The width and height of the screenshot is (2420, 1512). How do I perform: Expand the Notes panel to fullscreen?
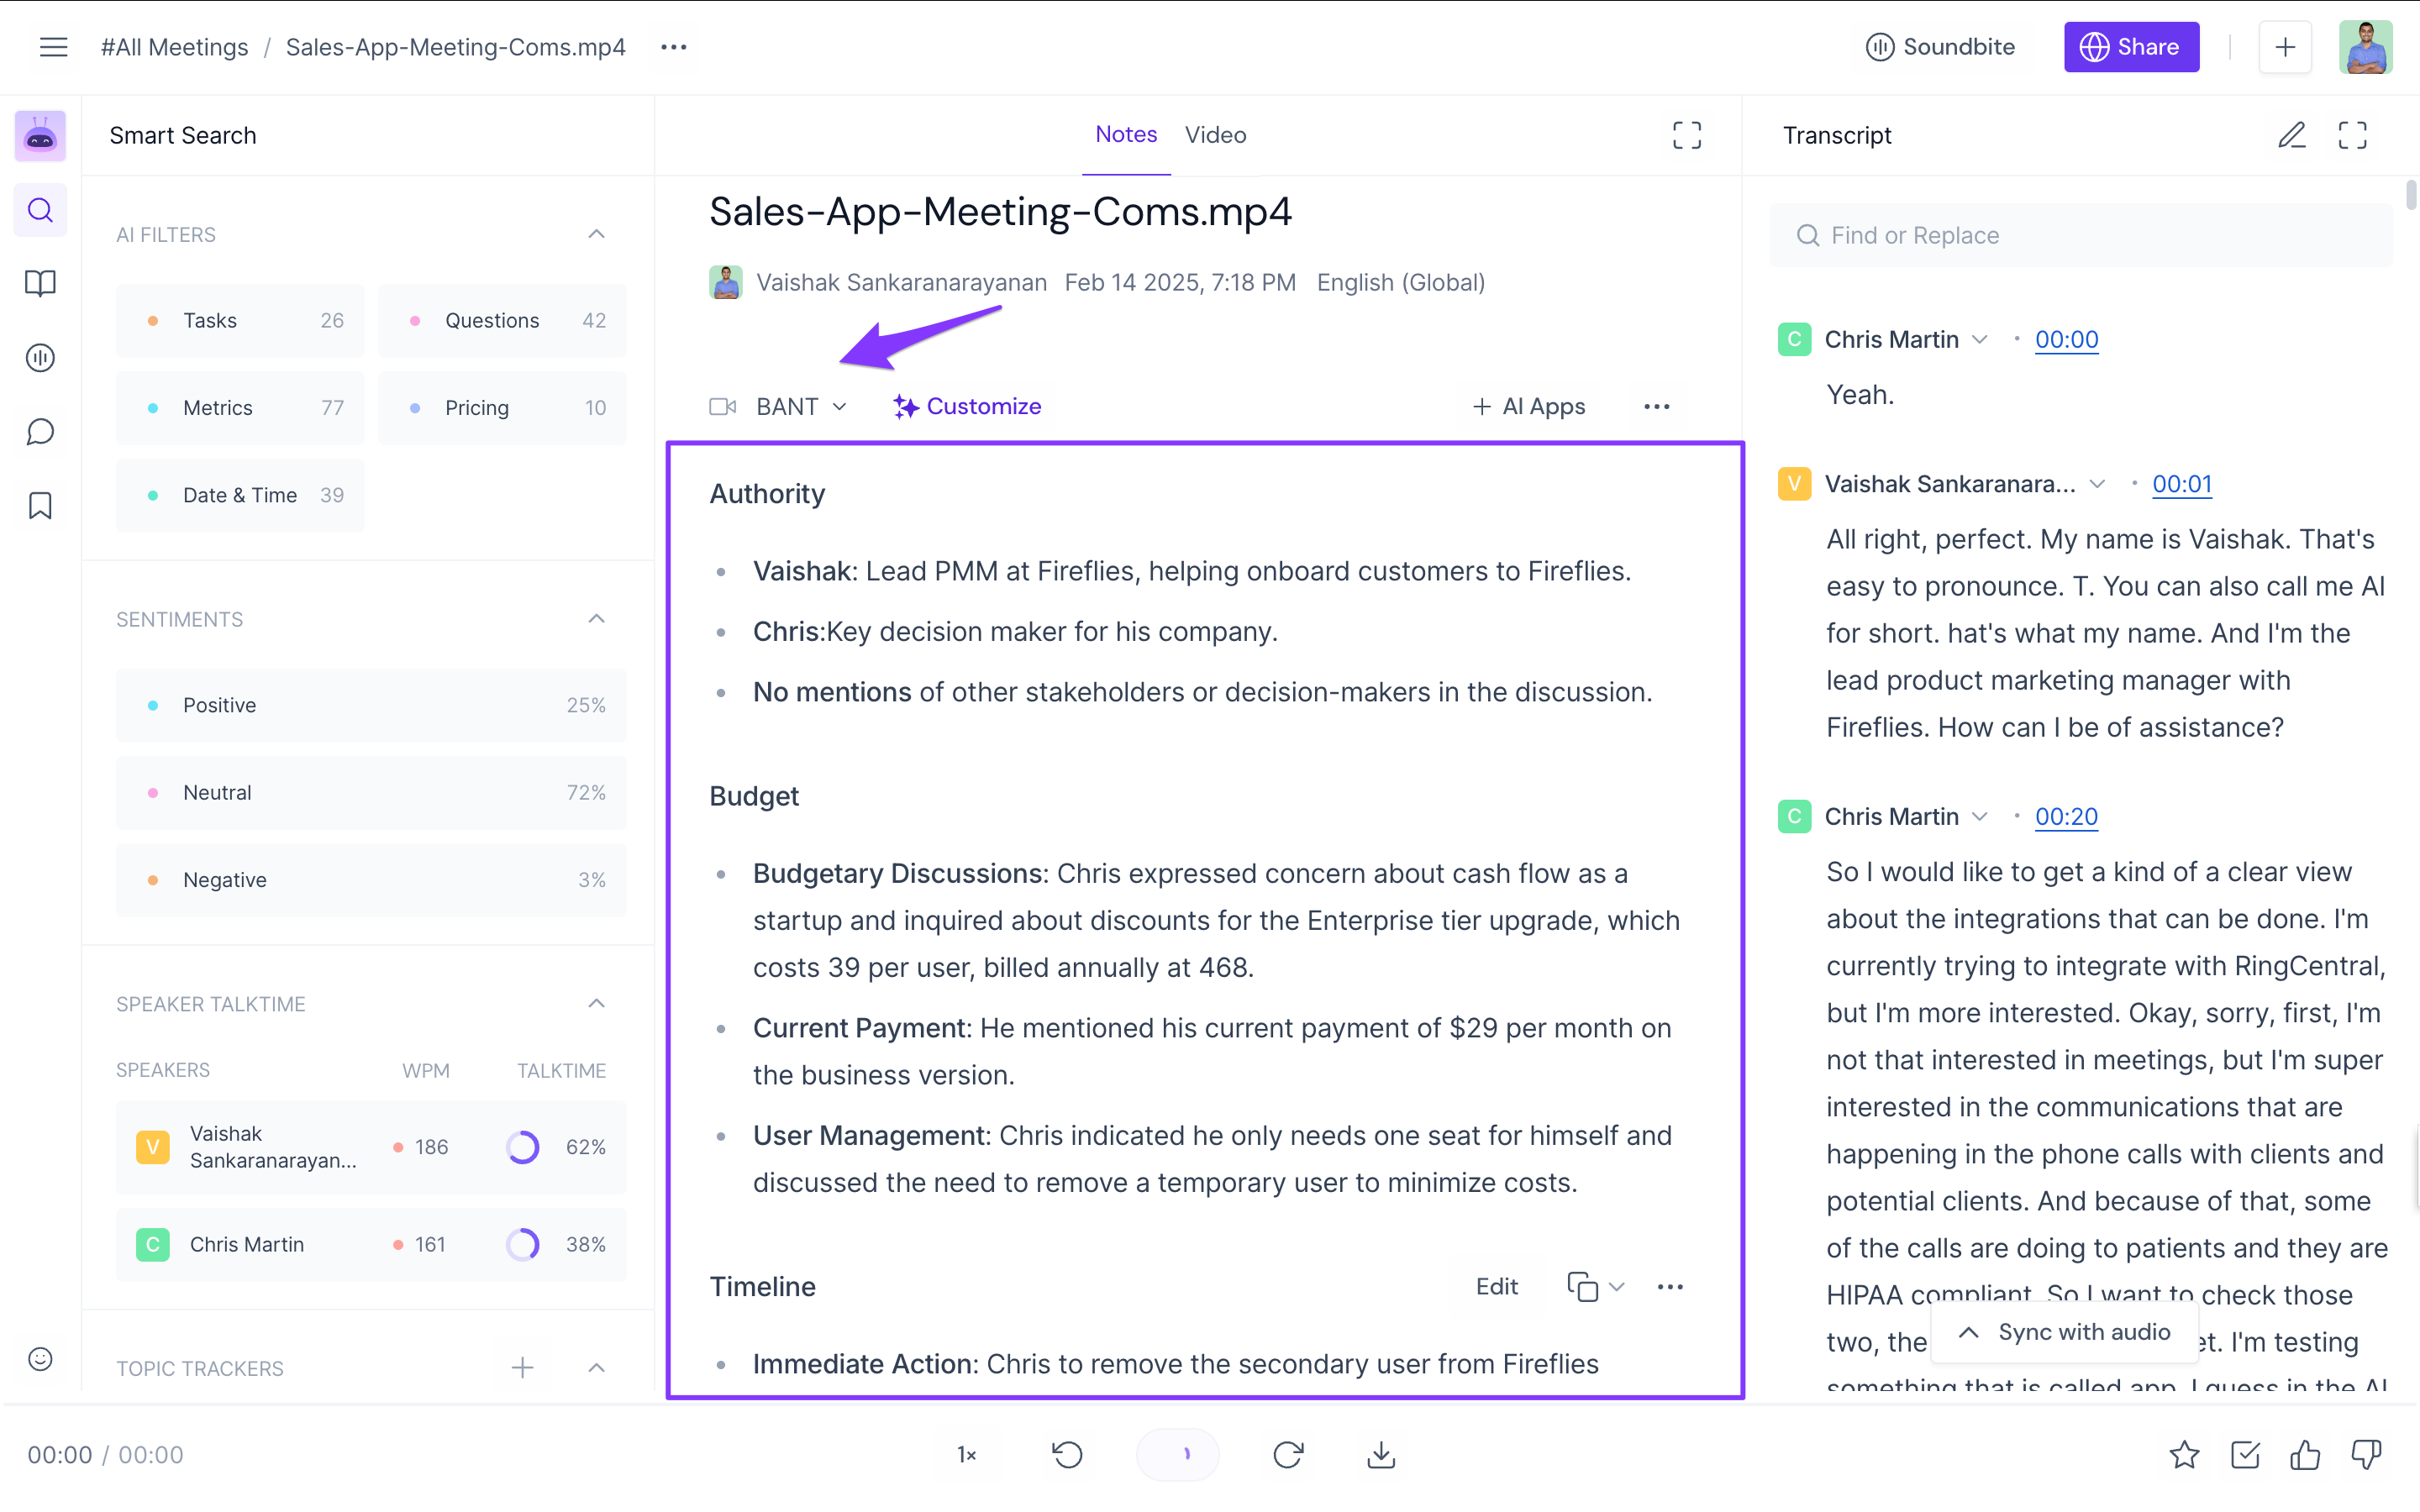[1687, 135]
